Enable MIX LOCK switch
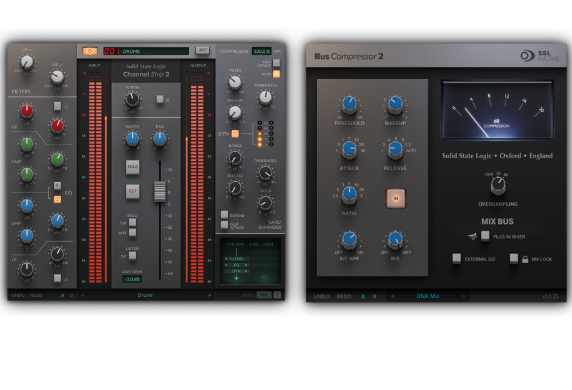 [514, 258]
